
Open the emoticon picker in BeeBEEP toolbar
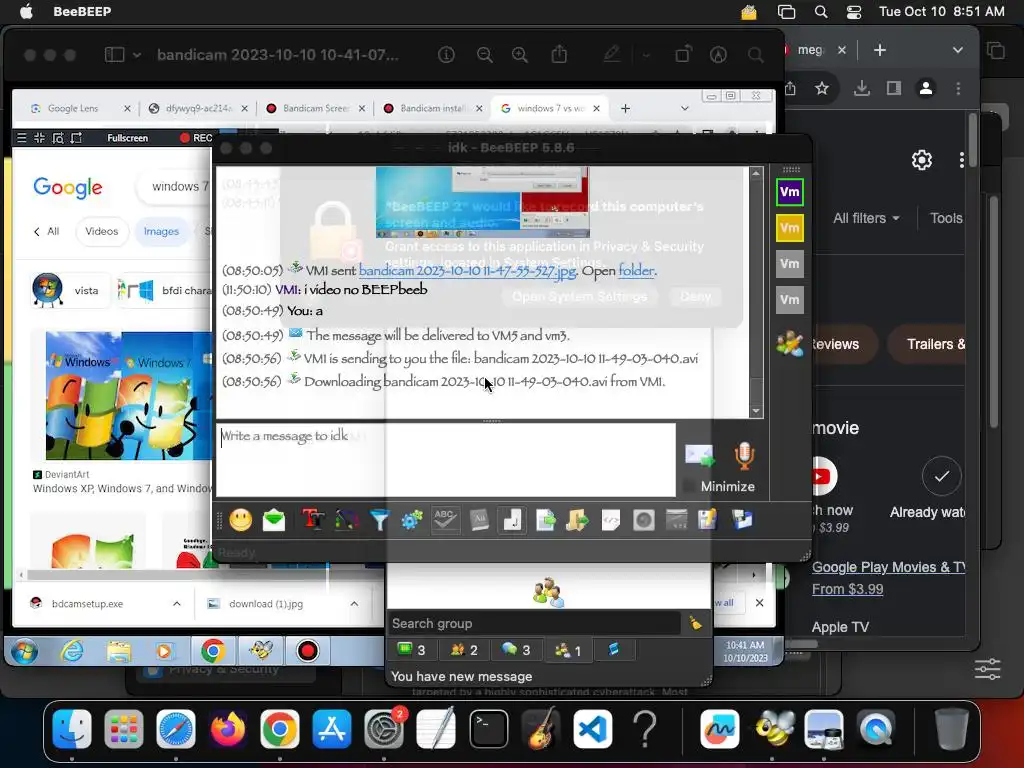click(241, 520)
